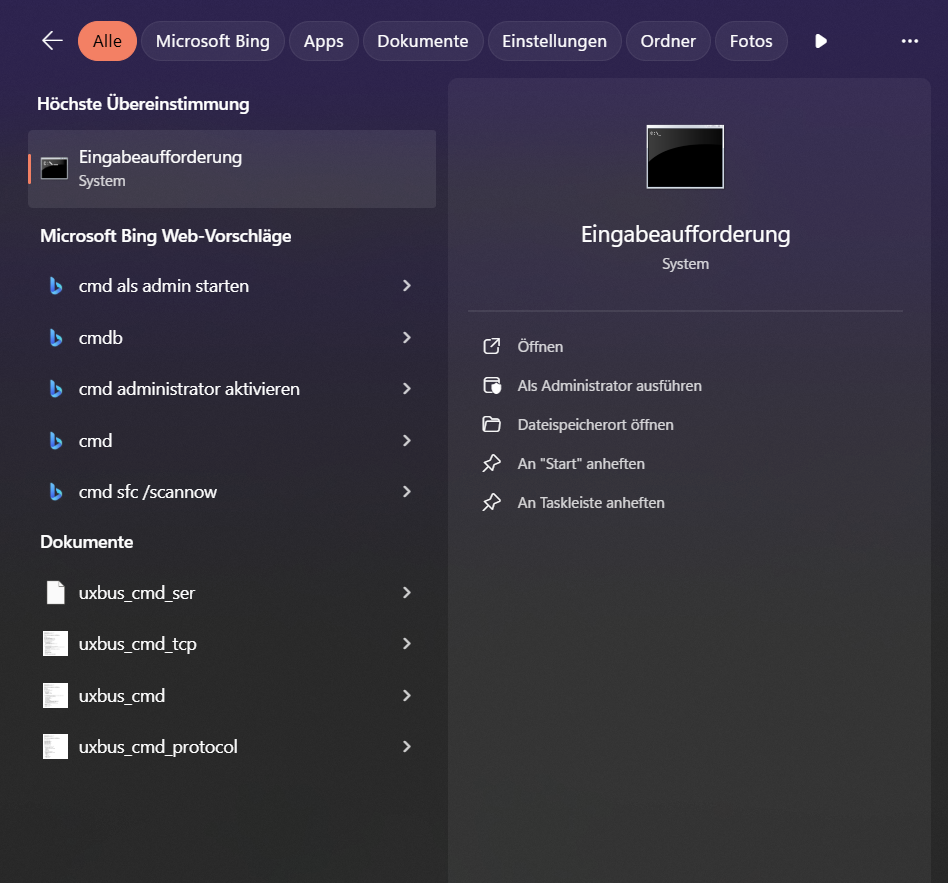948x883 pixels.
Task: Expand the 'cmd administrator aktivieren' chevron
Action: (407, 389)
